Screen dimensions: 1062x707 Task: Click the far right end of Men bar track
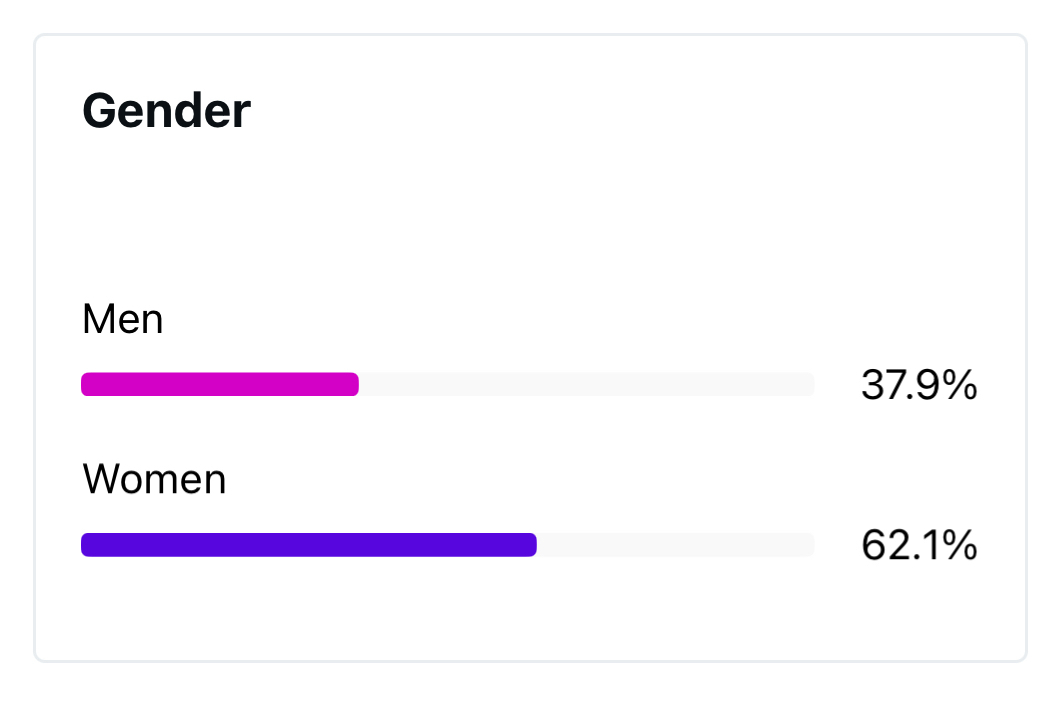coord(810,385)
